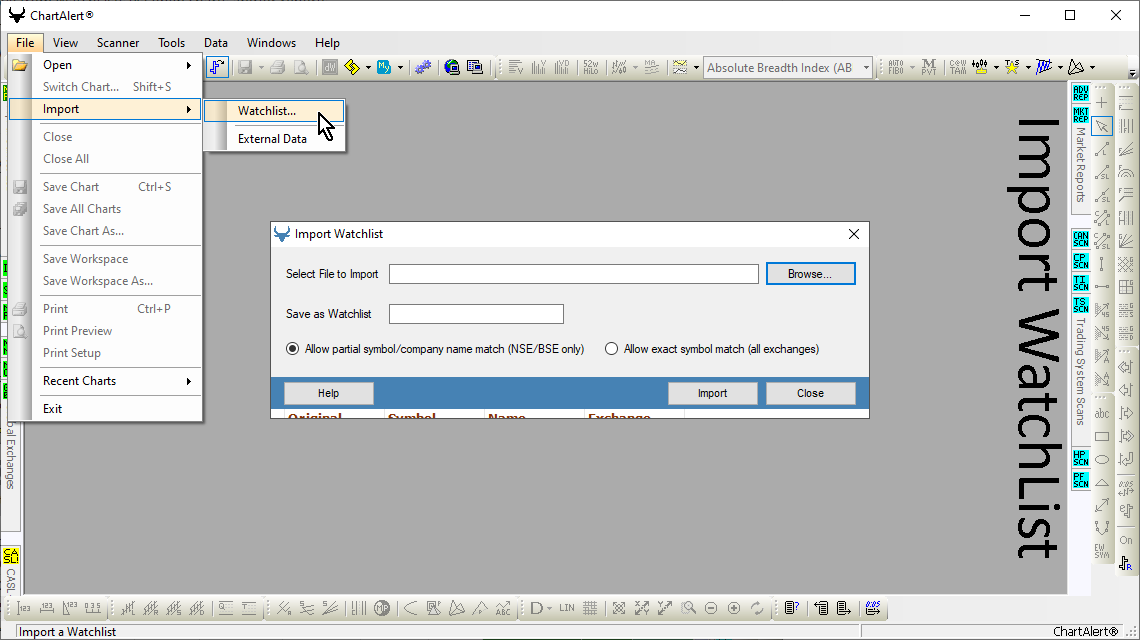Image resolution: width=1140 pixels, height=640 pixels.
Task: Click the star favorites toolbar icon
Action: [x=1011, y=68]
